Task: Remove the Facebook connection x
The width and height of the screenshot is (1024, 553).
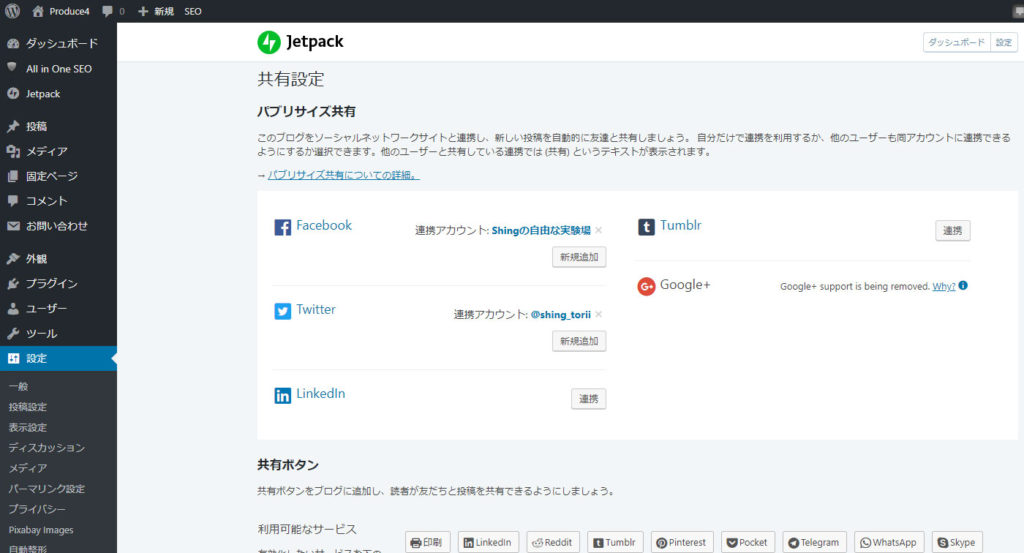Action: click(599, 230)
